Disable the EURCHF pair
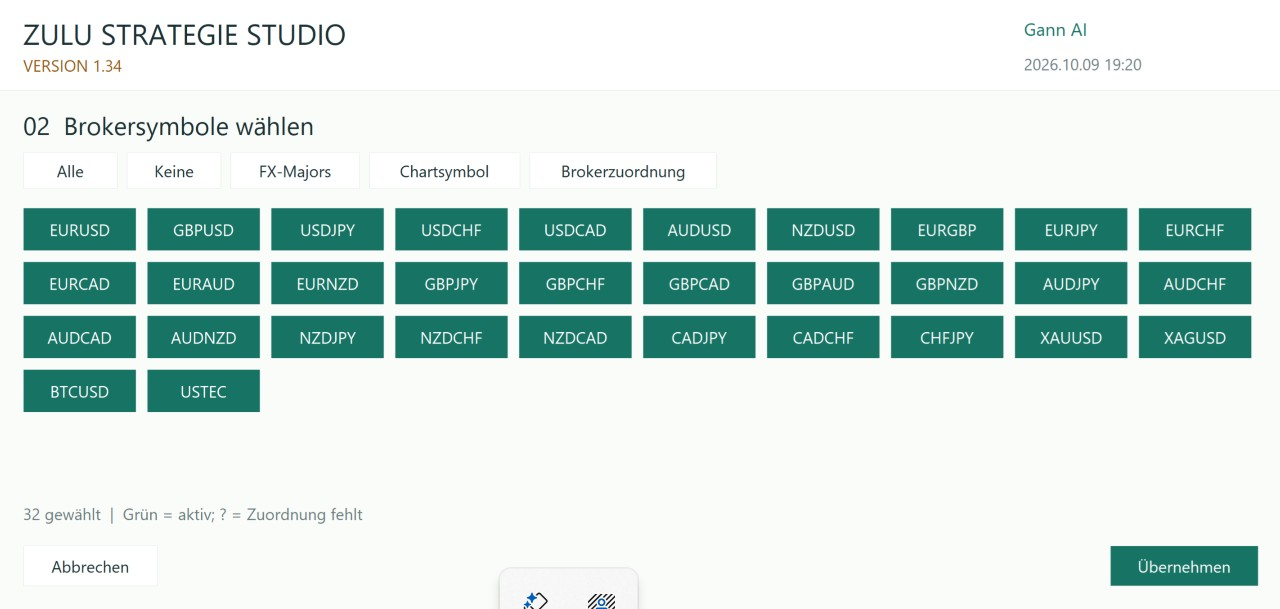Viewport: 1280px width, 609px height. pos(1196,230)
